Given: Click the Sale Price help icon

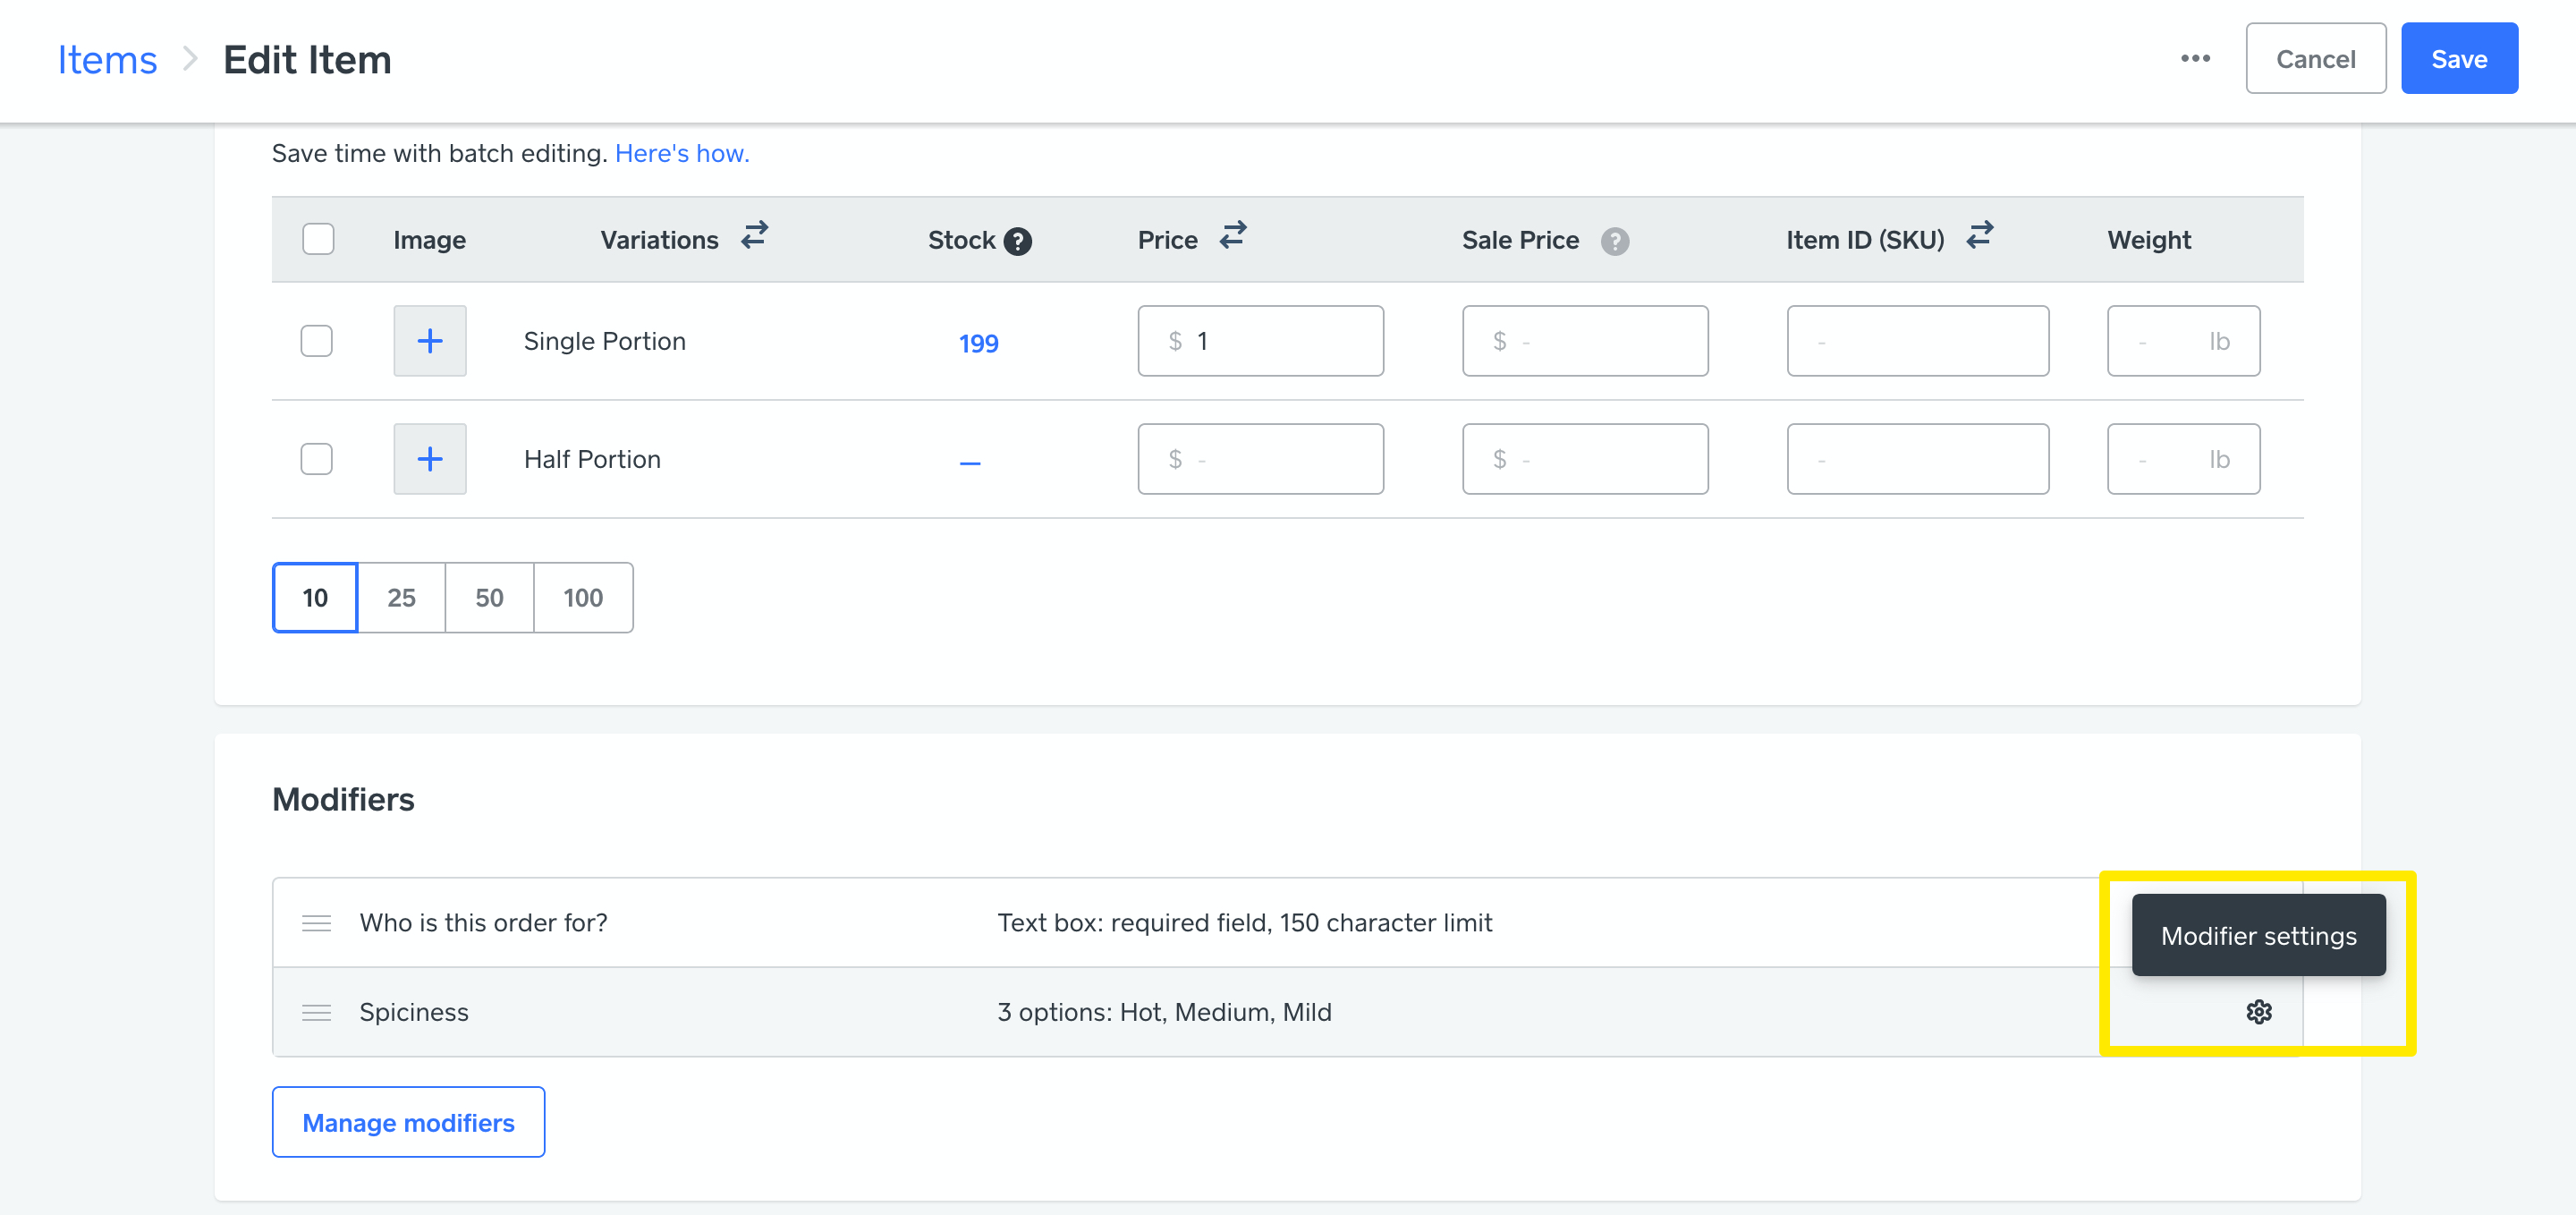Looking at the screenshot, I should [x=1614, y=241].
